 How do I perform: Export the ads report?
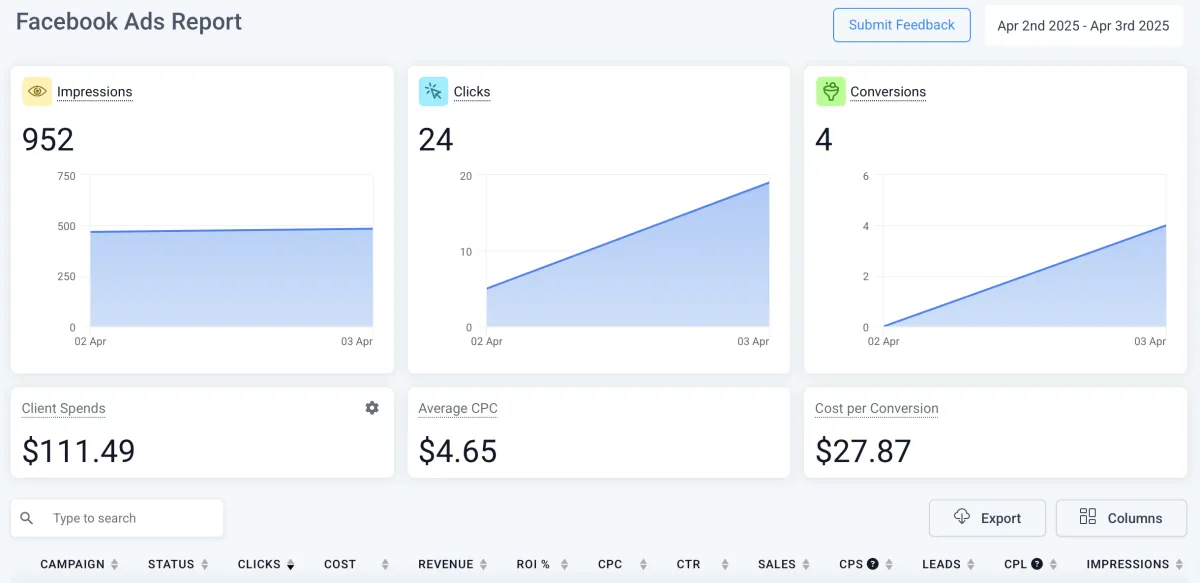tap(987, 518)
